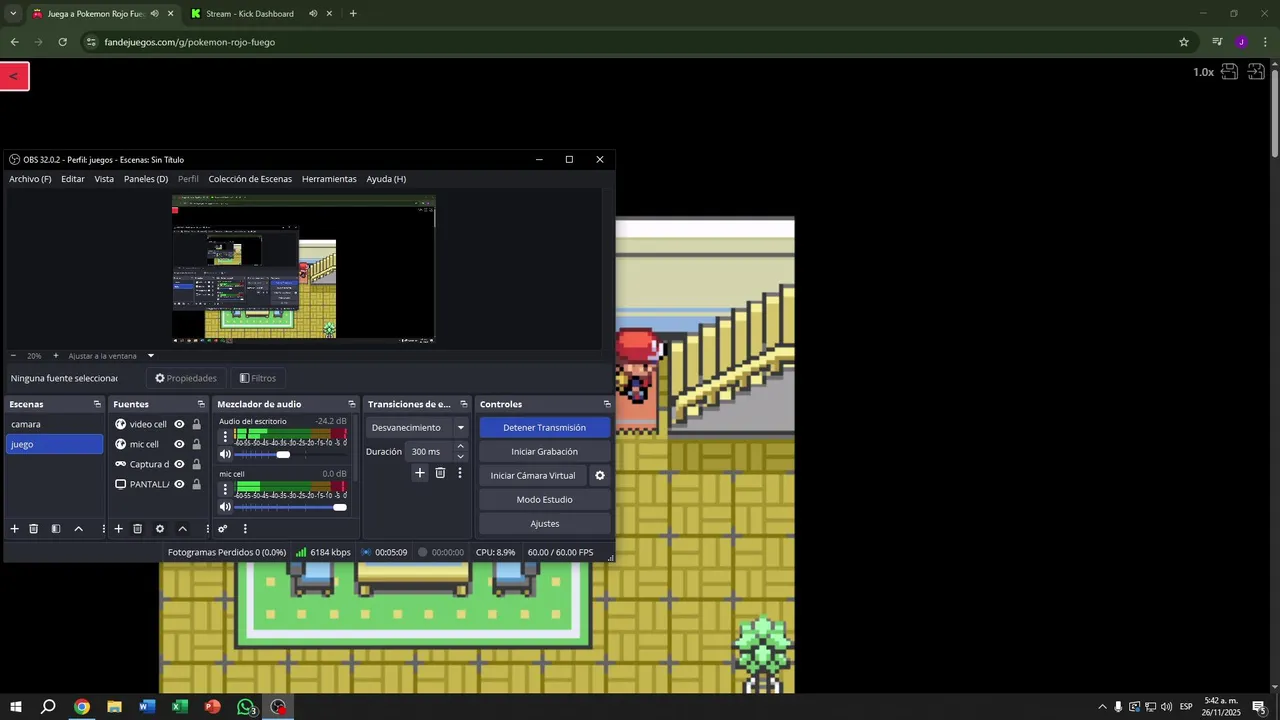Viewport: 1280px width, 720px height.
Task: Hide the mic cell source with its eye icon
Action: [x=179, y=444]
